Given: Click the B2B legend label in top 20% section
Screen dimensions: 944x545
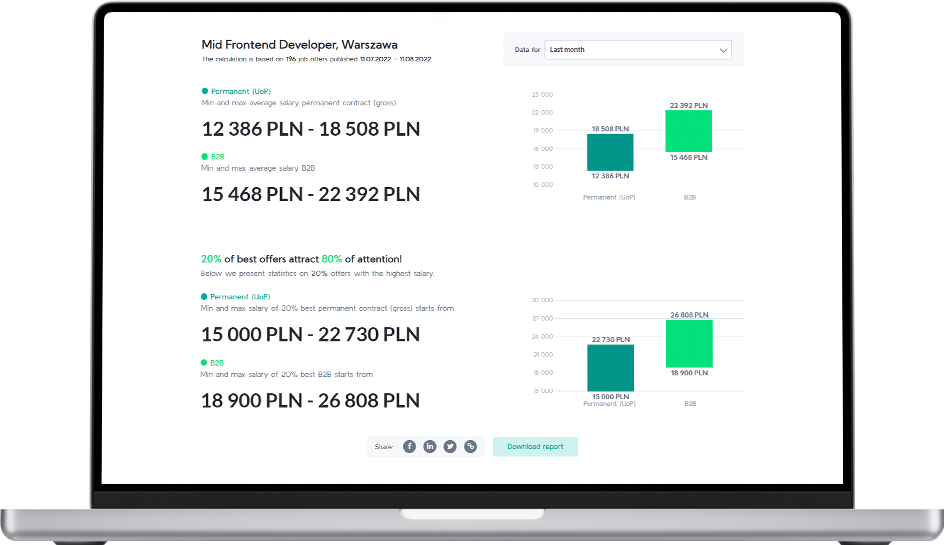Looking at the screenshot, I should click(217, 363).
